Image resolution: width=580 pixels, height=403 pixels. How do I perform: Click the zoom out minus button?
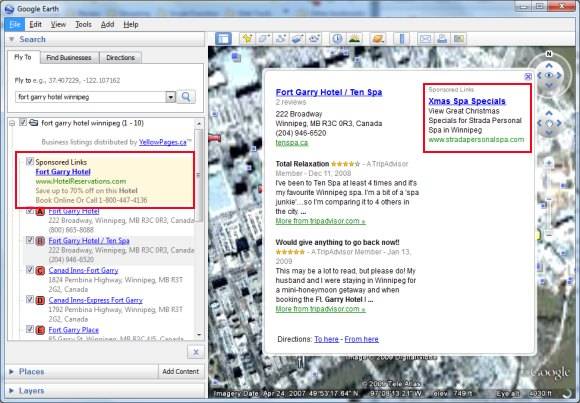(x=549, y=235)
